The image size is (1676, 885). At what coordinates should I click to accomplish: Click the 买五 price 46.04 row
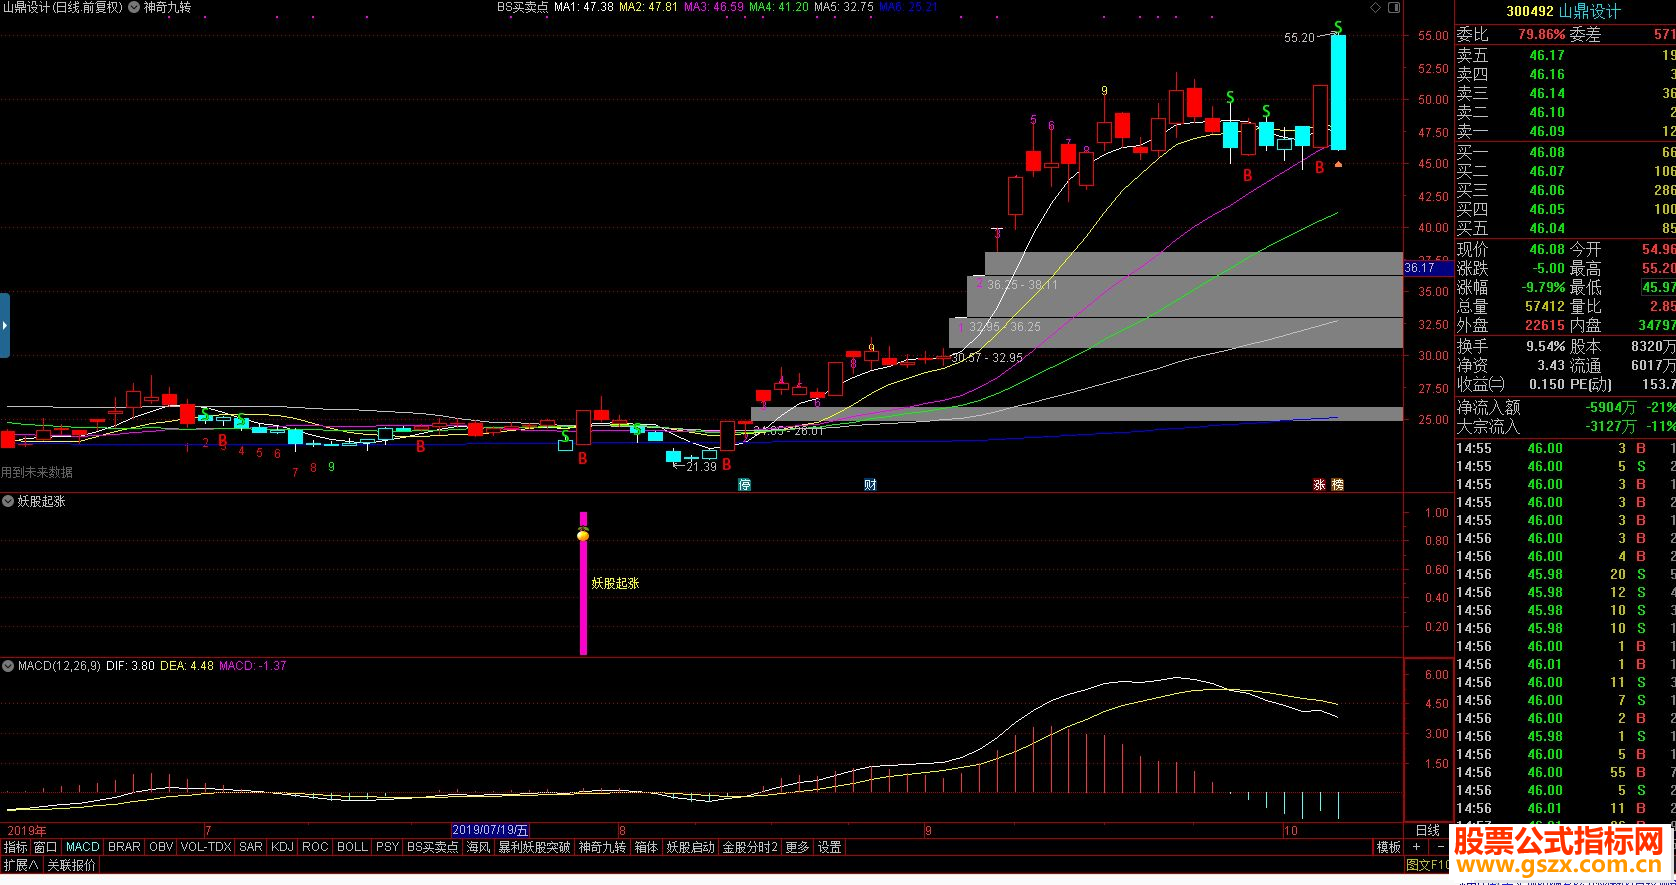coord(1565,229)
